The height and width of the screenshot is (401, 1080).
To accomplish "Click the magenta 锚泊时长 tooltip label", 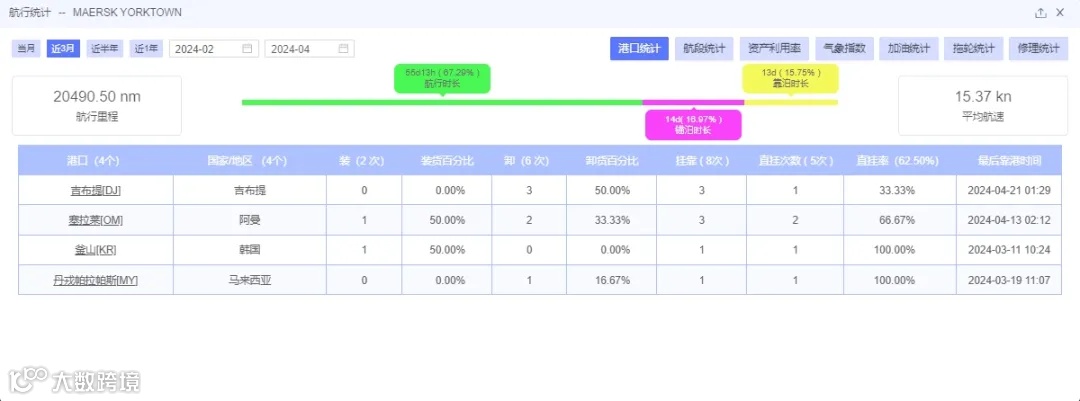I will (693, 125).
